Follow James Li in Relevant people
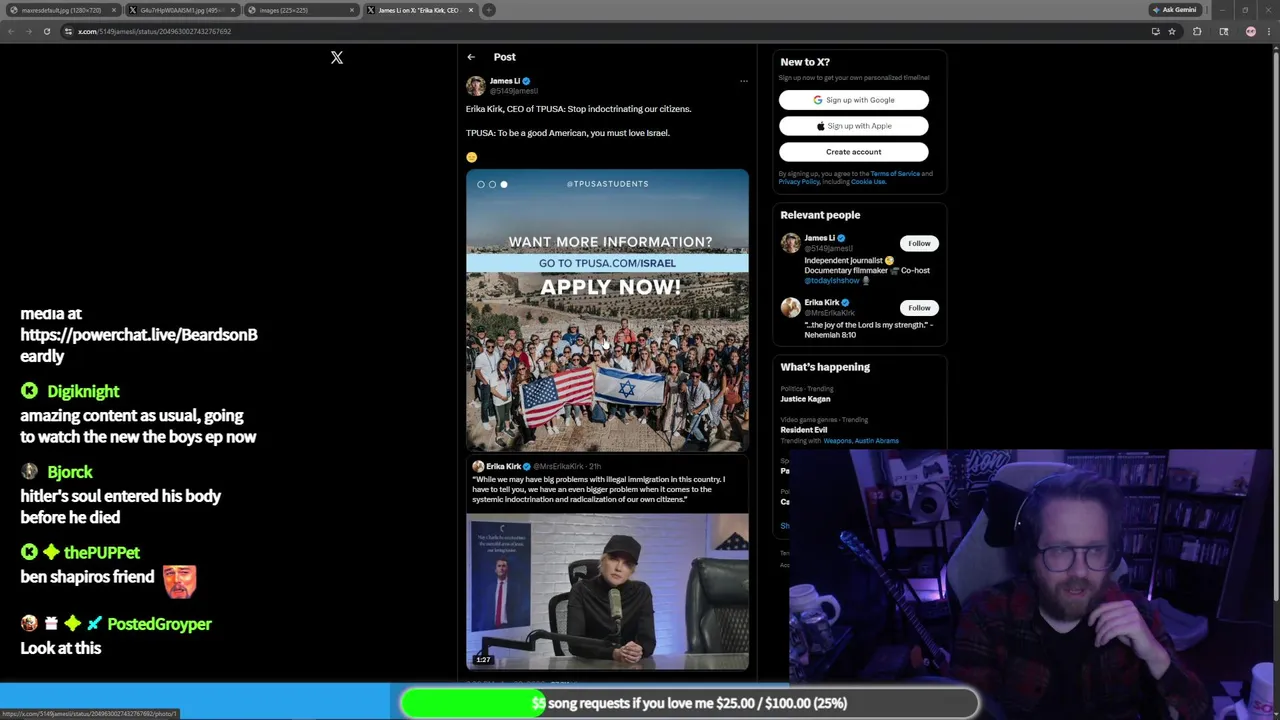The width and height of the screenshot is (1280, 720). (x=918, y=243)
